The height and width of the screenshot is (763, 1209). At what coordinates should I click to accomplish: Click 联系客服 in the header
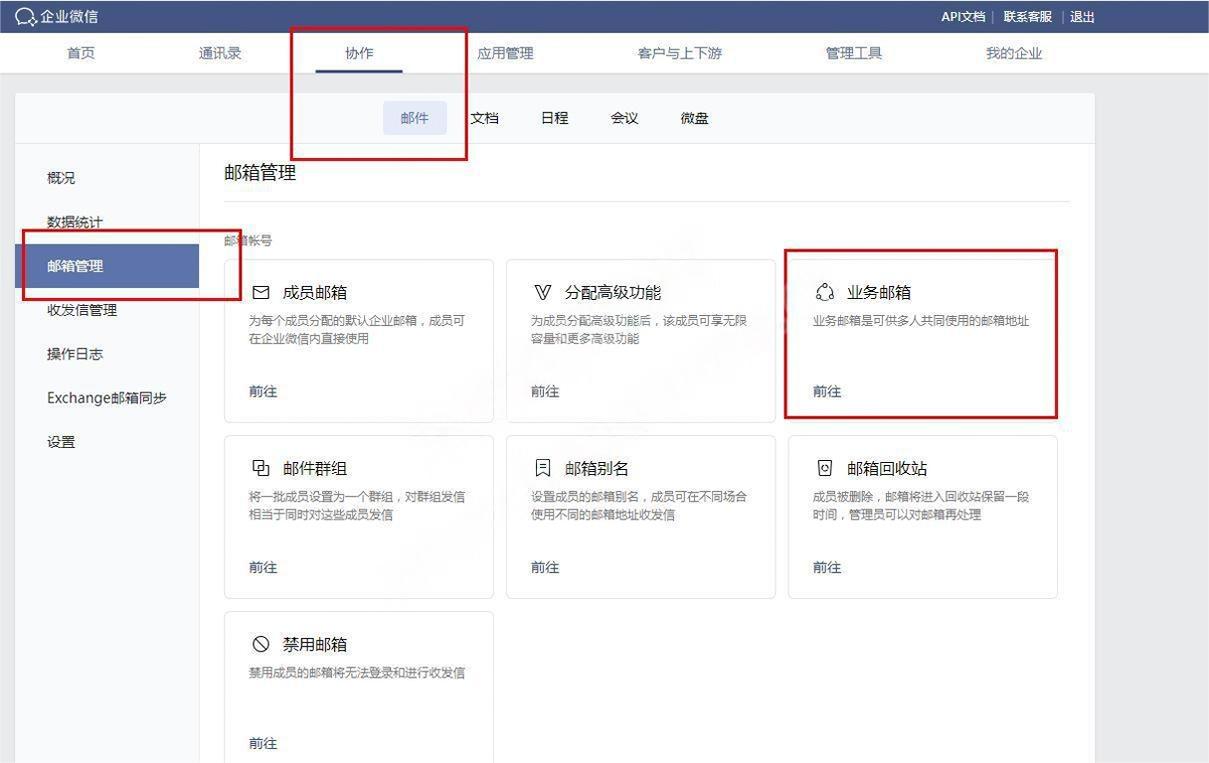pyautogui.click(x=1028, y=17)
